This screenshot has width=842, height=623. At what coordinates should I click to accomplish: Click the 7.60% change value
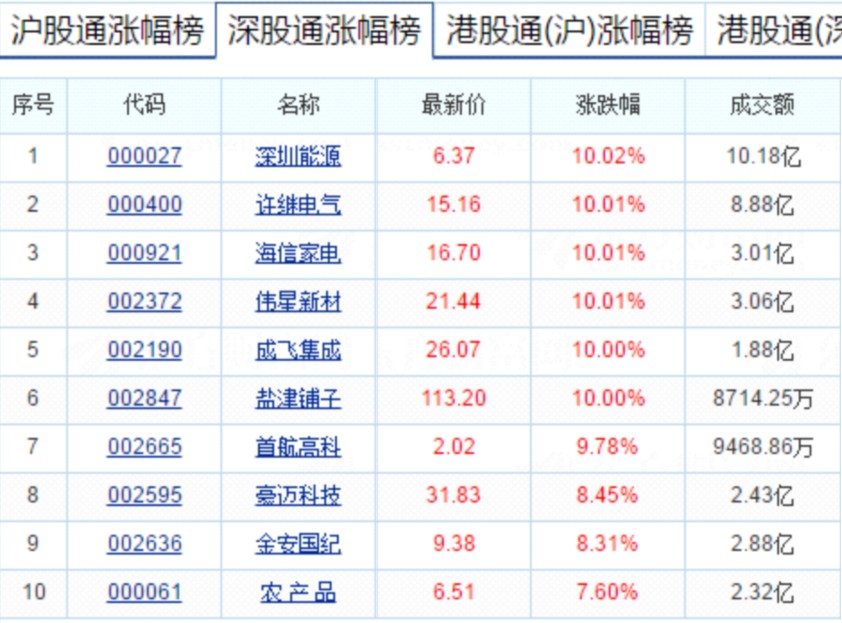tap(607, 592)
